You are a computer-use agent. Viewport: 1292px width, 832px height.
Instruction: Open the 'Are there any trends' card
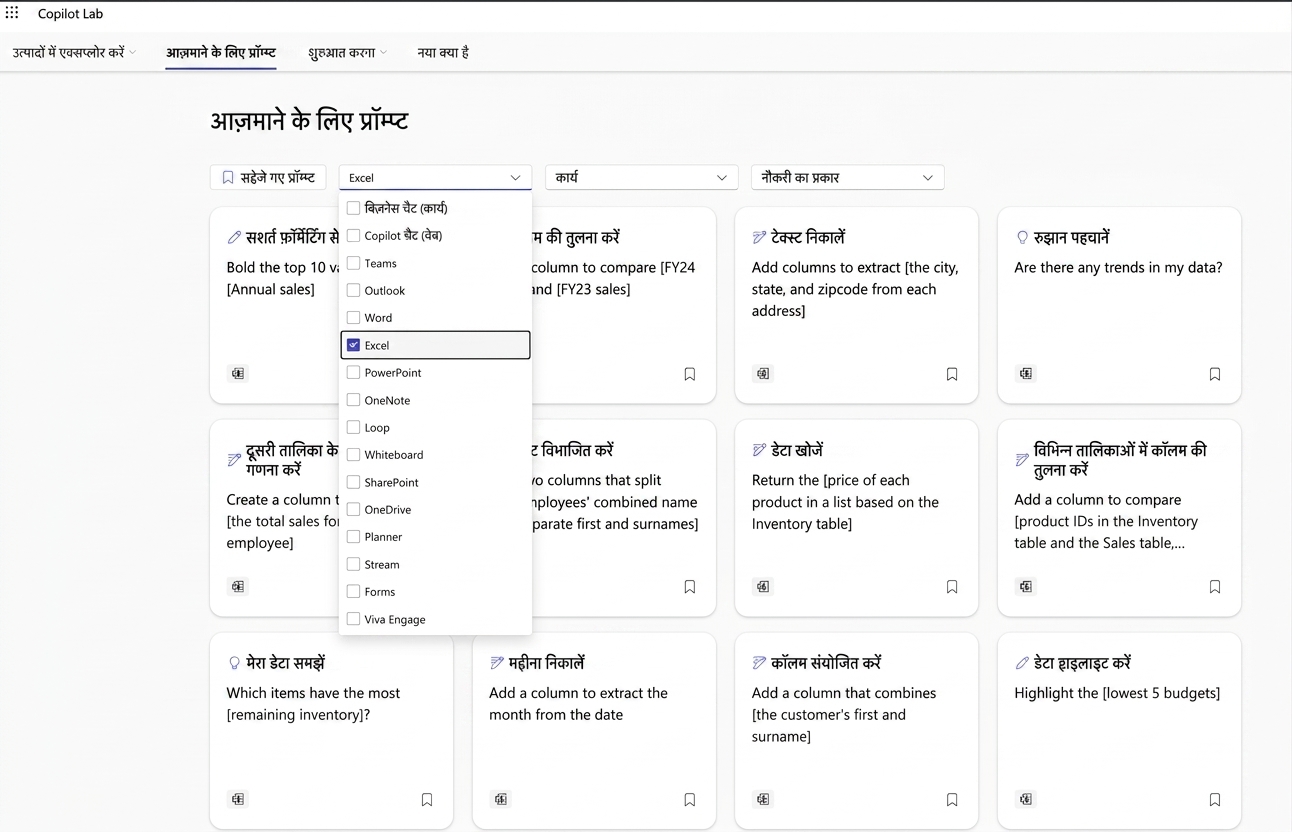(1119, 305)
